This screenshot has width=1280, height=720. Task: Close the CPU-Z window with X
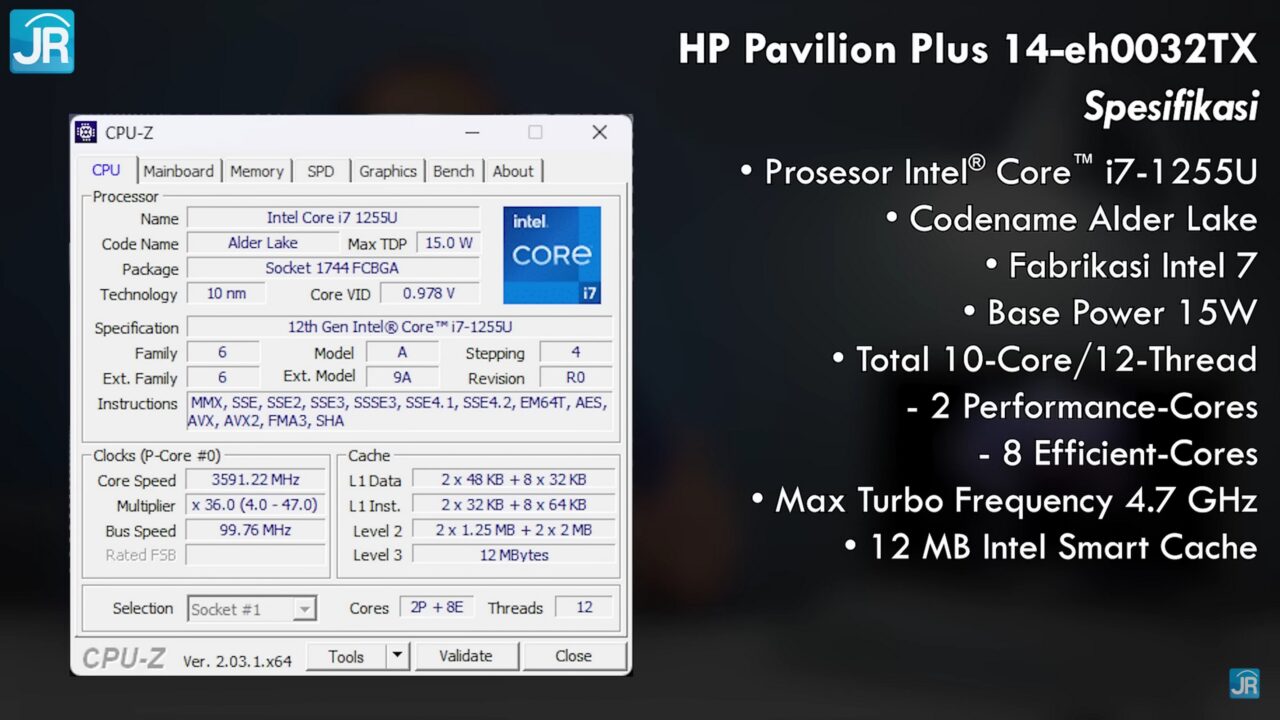599,132
